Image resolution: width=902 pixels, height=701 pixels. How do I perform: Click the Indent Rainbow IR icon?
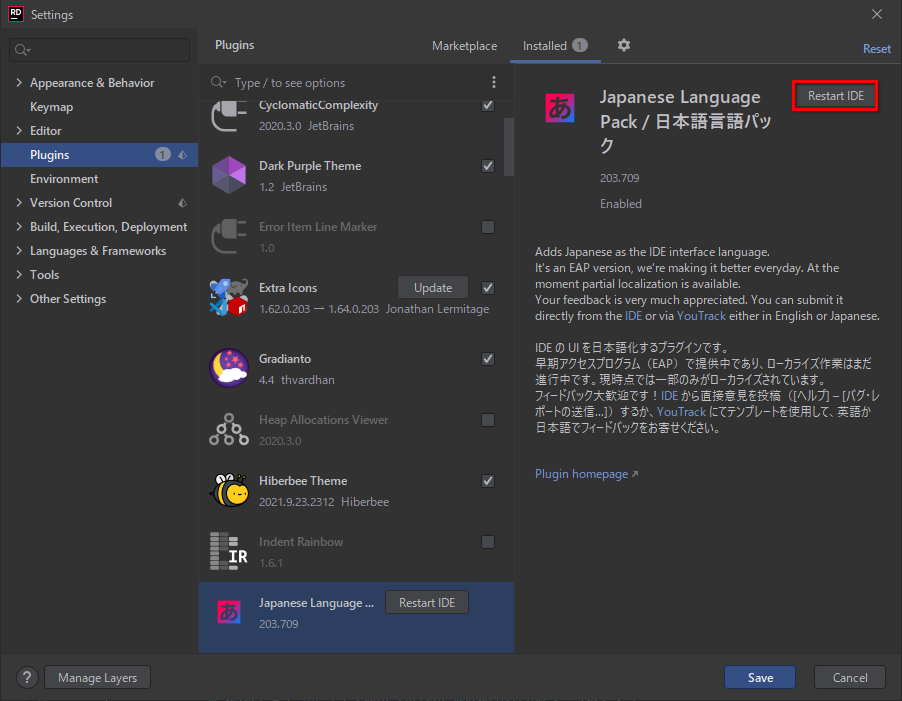(x=229, y=551)
